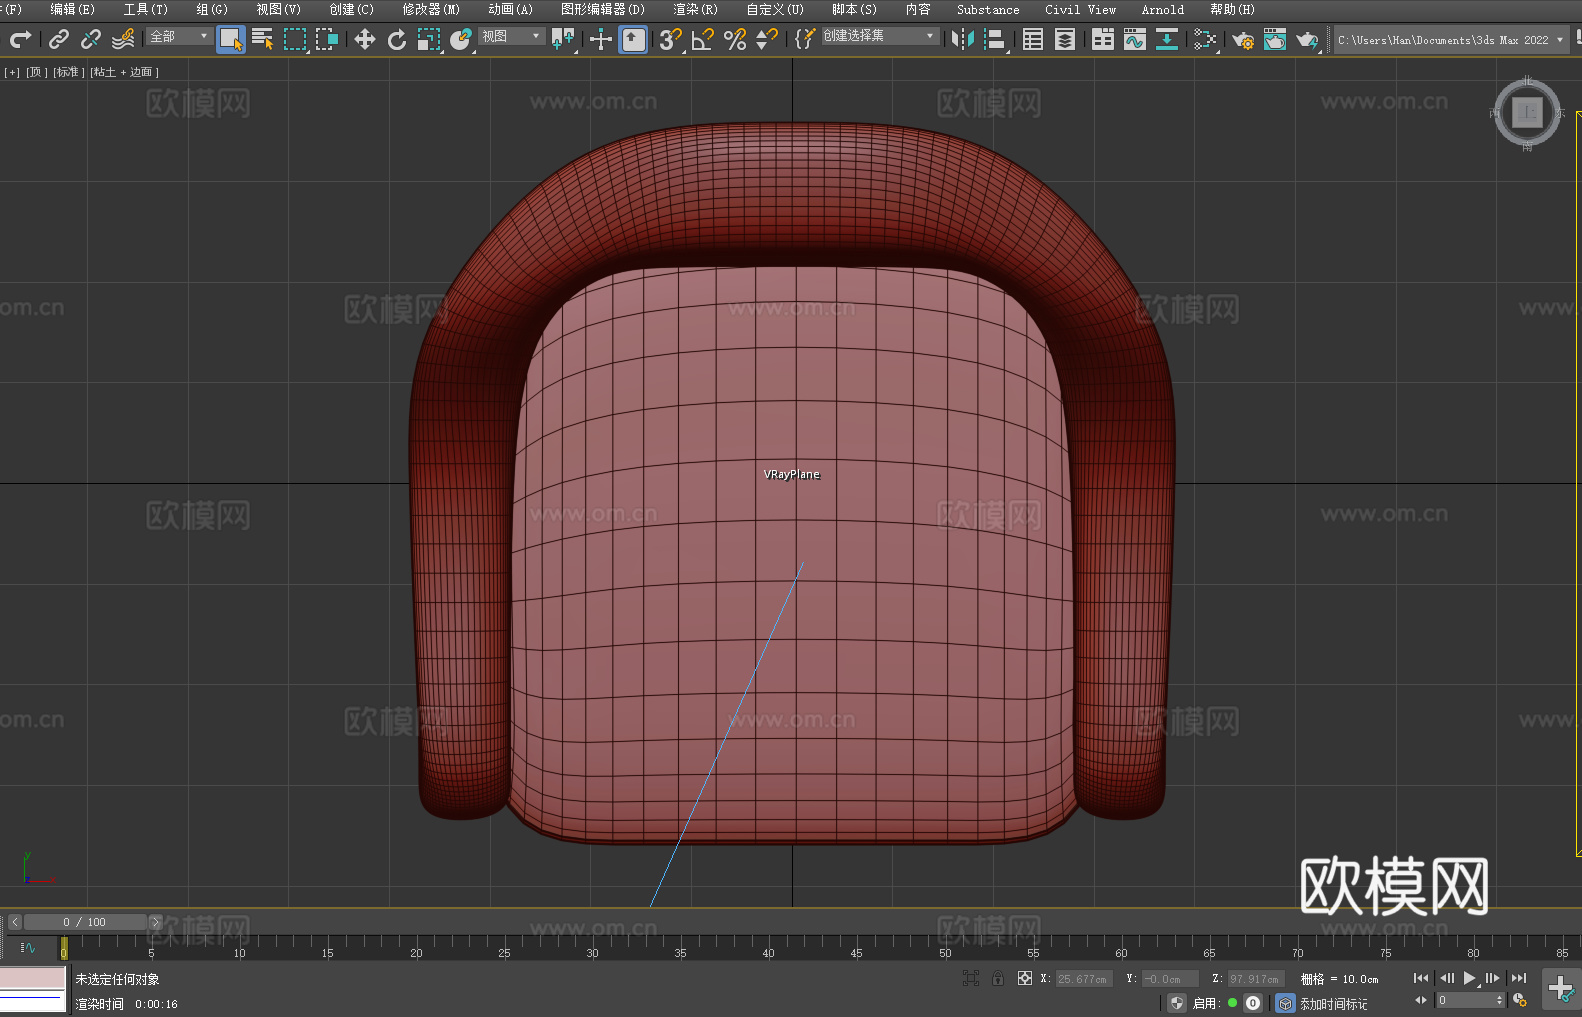1582x1017 pixels.
Task: Open the 创建选择集 named selection dropdown
Action: [x=880, y=36]
